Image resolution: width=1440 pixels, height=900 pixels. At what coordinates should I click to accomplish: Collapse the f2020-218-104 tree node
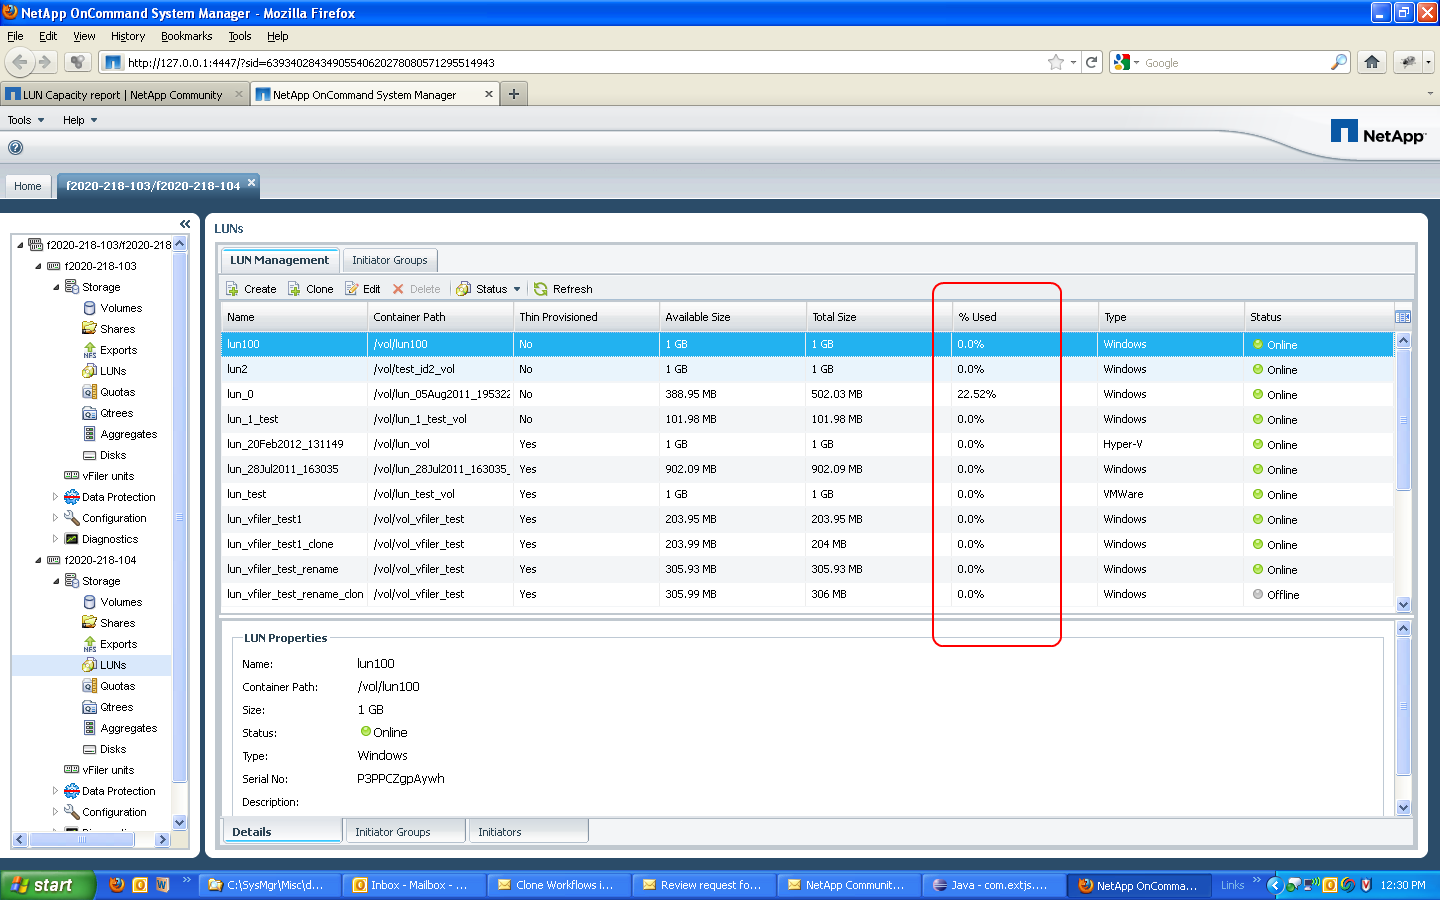click(x=38, y=560)
